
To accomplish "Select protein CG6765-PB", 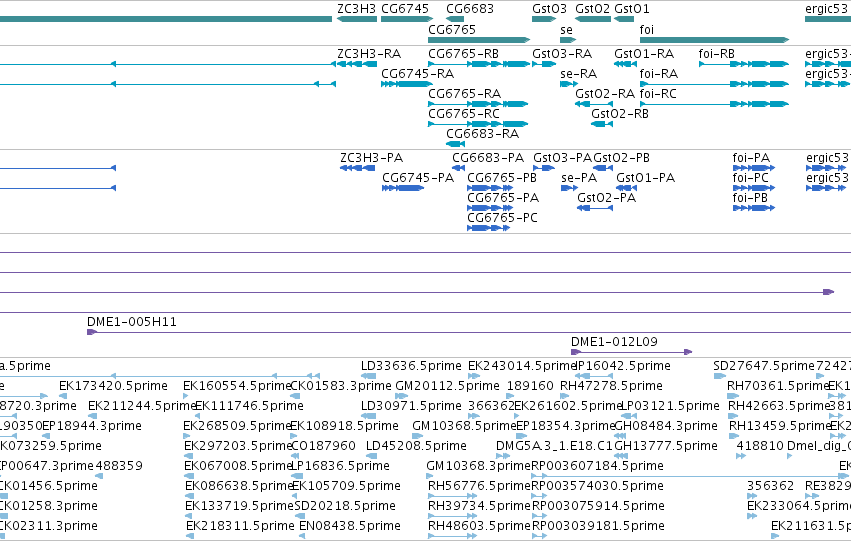I will 502,178.
